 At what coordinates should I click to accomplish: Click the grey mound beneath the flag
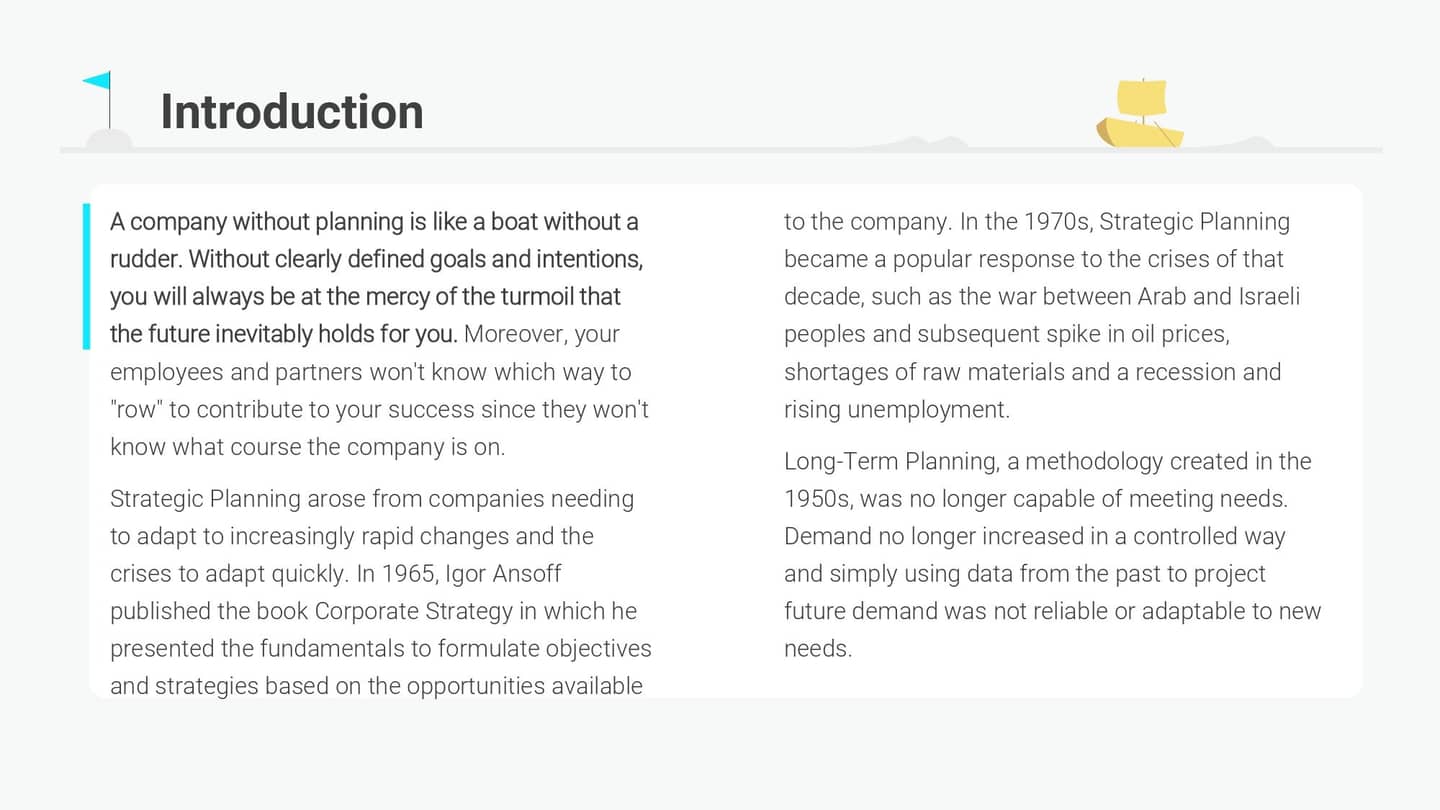pyautogui.click(x=108, y=140)
